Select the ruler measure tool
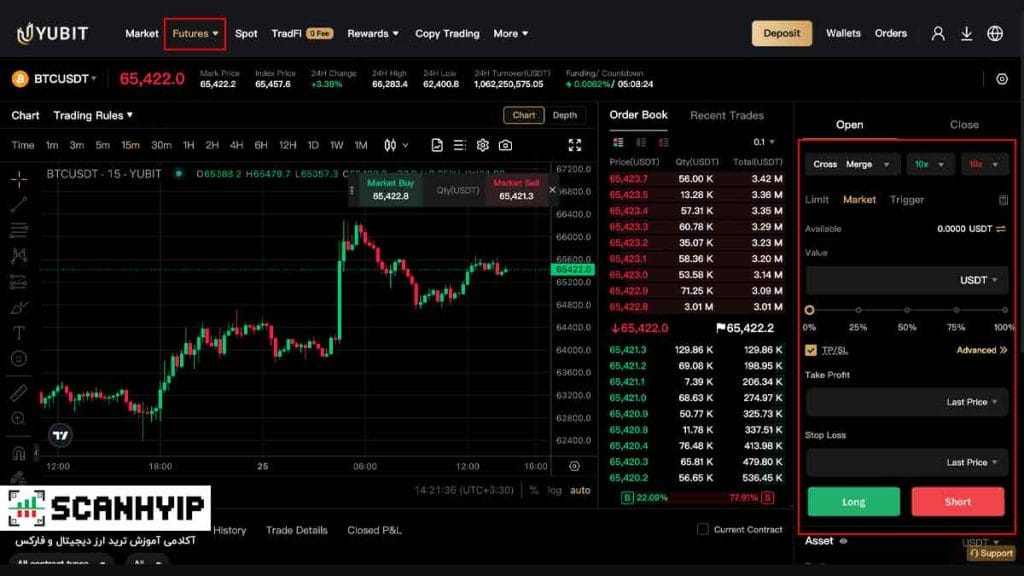Viewport: 1024px width, 576px height. pyautogui.click(x=19, y=392)
